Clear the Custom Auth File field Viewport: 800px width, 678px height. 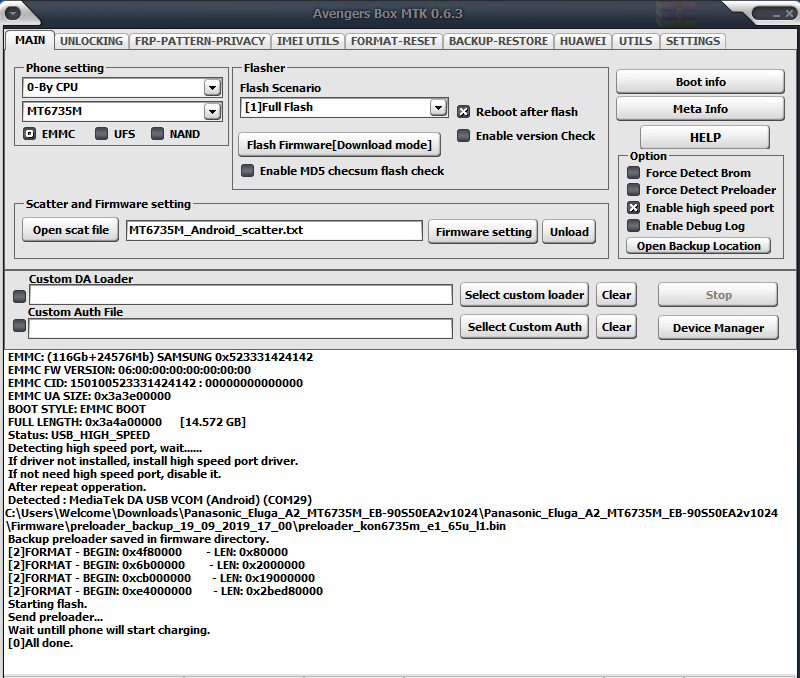(x=616, y=327)
